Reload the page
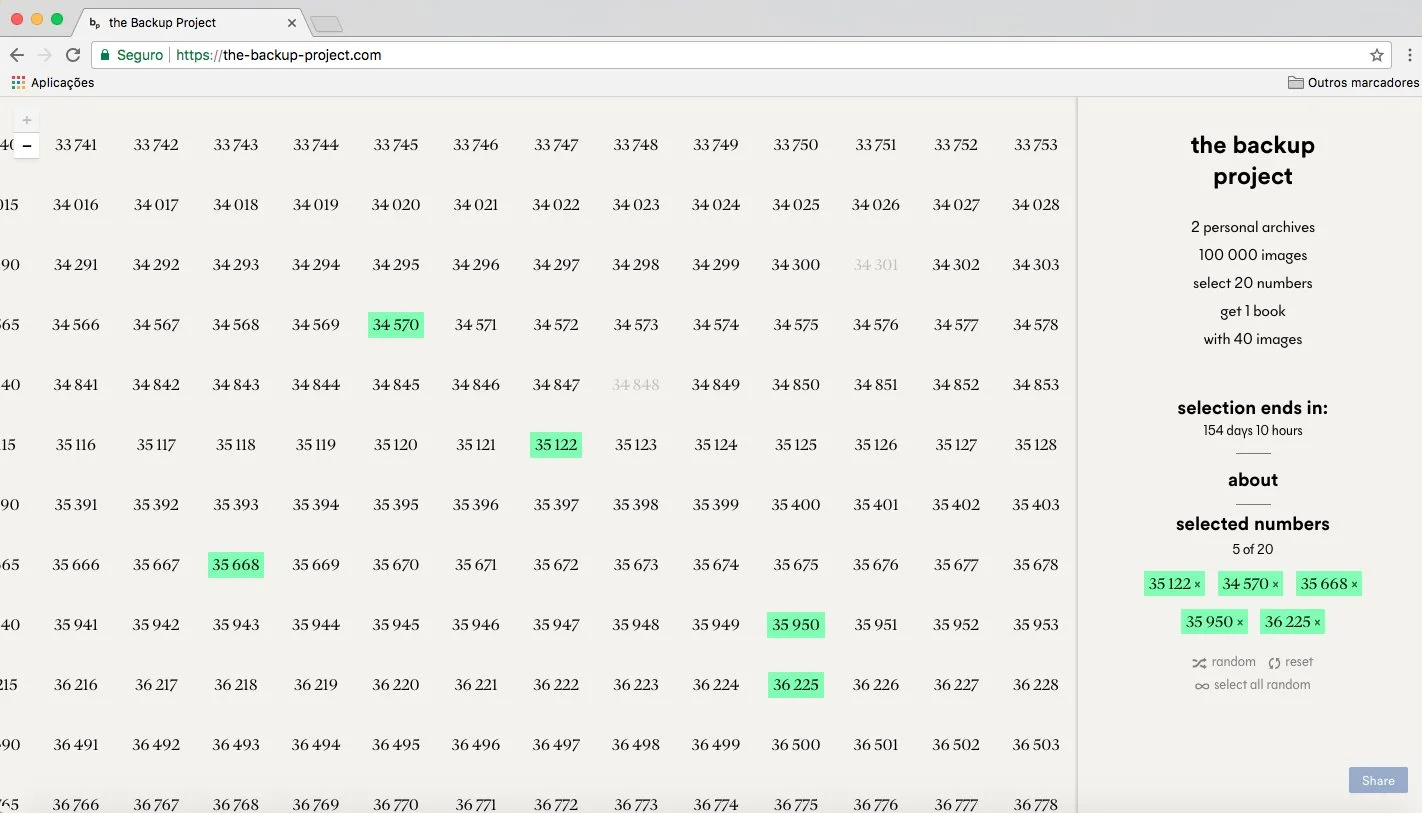Screen dimensions: 1422x813 (x=72, y=55)
